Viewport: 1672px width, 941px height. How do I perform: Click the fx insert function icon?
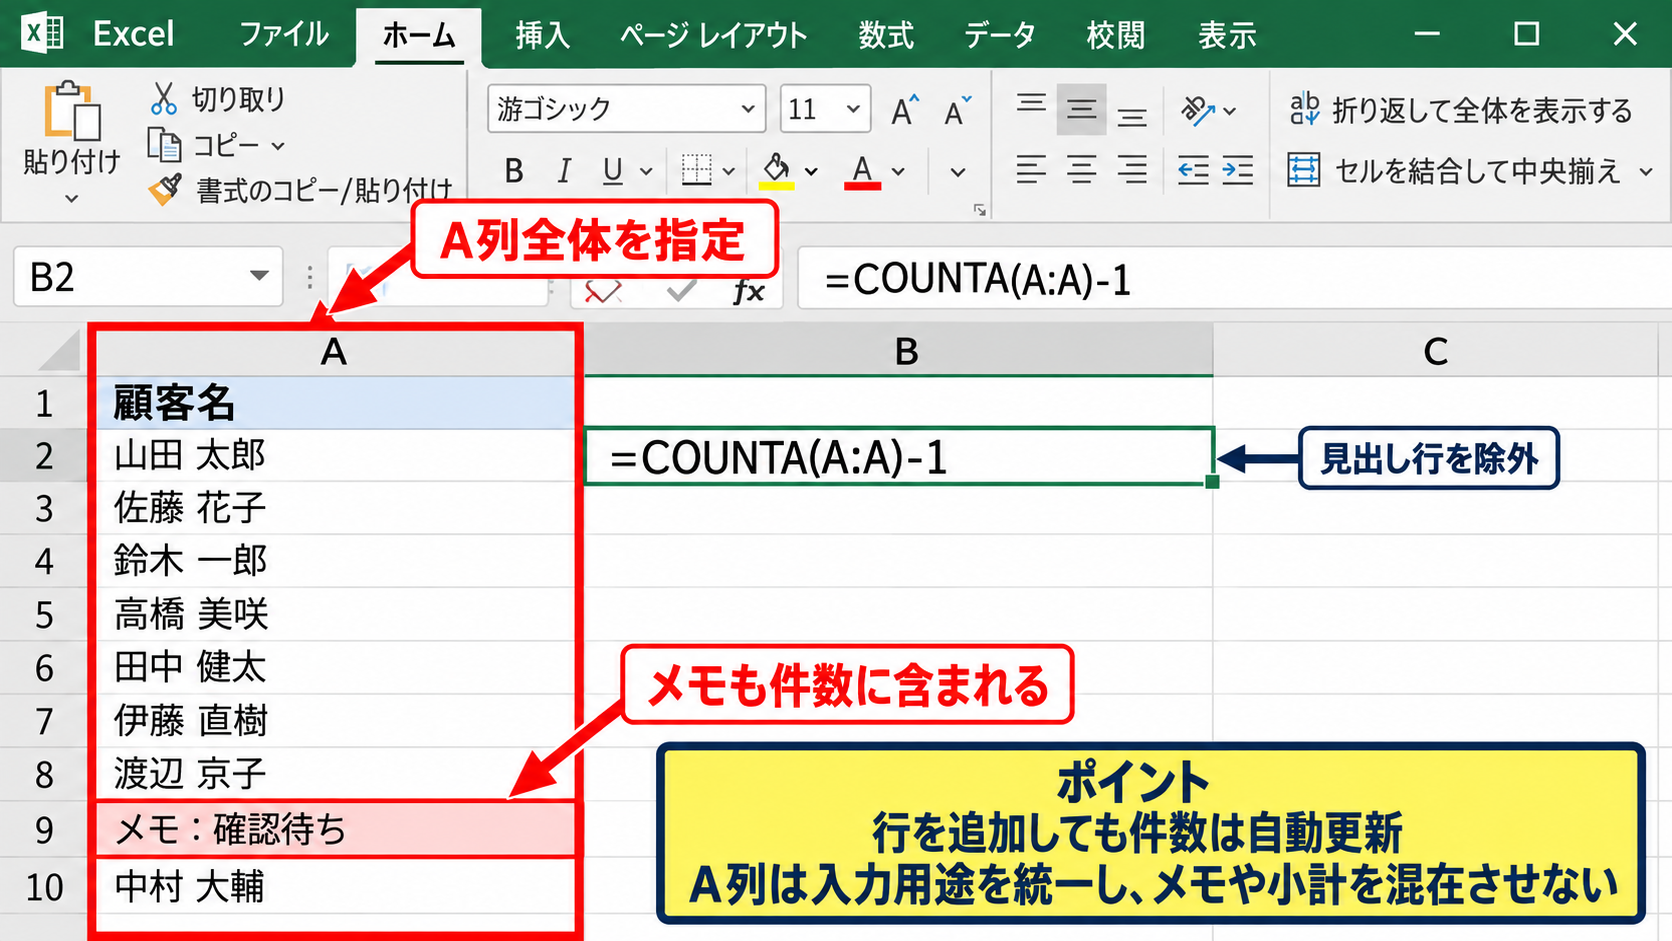coord(749,291)
